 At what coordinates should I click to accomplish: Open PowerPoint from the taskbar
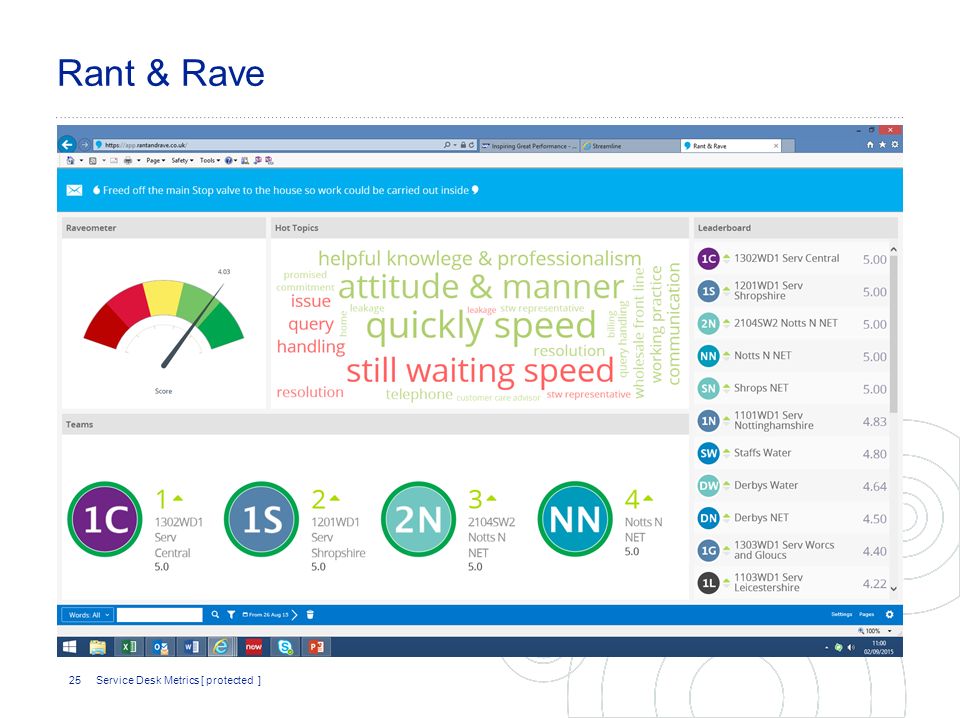click(316, 647)
